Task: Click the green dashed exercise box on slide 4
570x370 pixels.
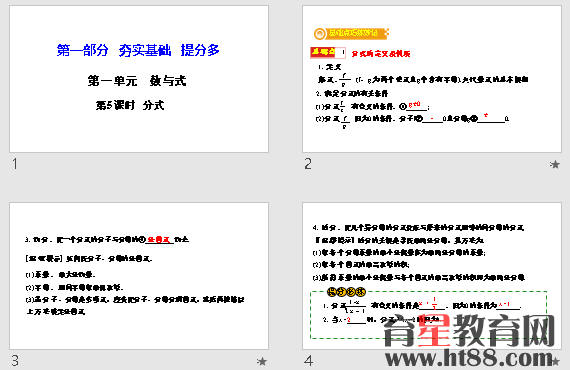Action: point(429,315)
